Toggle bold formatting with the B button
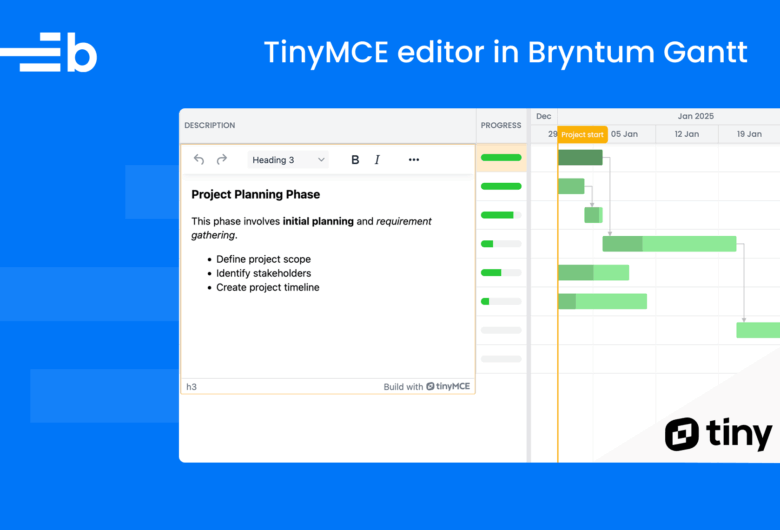Image resolution: width=780 pixels, height=530 pixels. (x=355, y=160)
